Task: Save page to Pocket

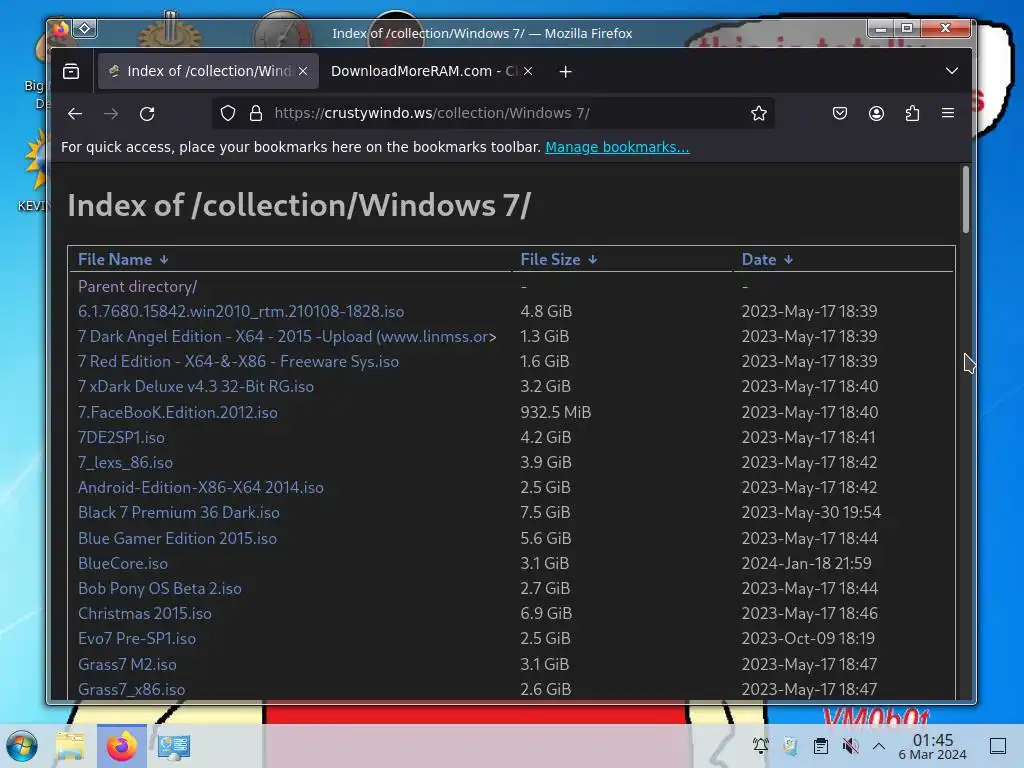Action: [840, 114]
